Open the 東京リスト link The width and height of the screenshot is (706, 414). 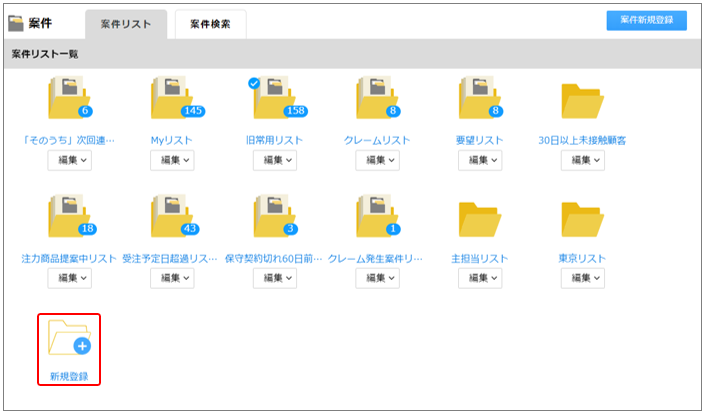coord(582,259)
